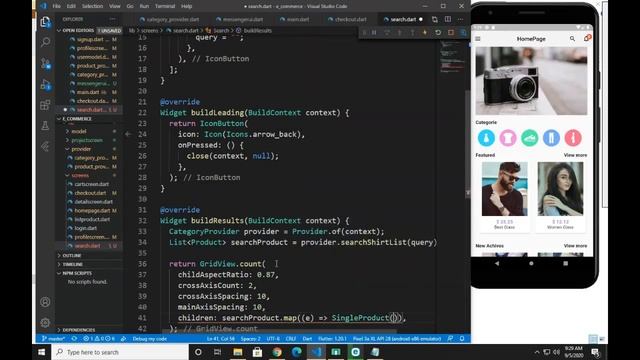Tap the bearded man product thumbnail
This screenshot has height=360, width=640.
click(504, 189)
